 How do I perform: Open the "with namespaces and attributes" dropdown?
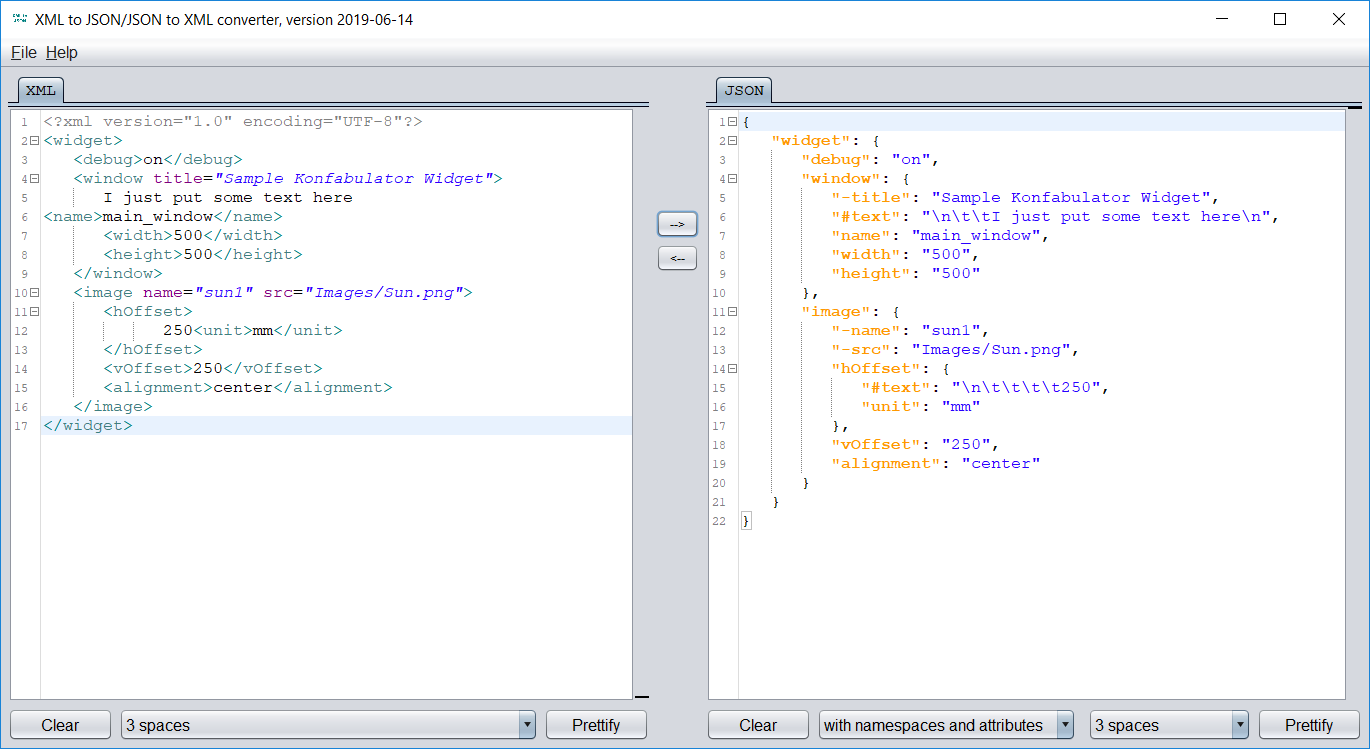946,725
